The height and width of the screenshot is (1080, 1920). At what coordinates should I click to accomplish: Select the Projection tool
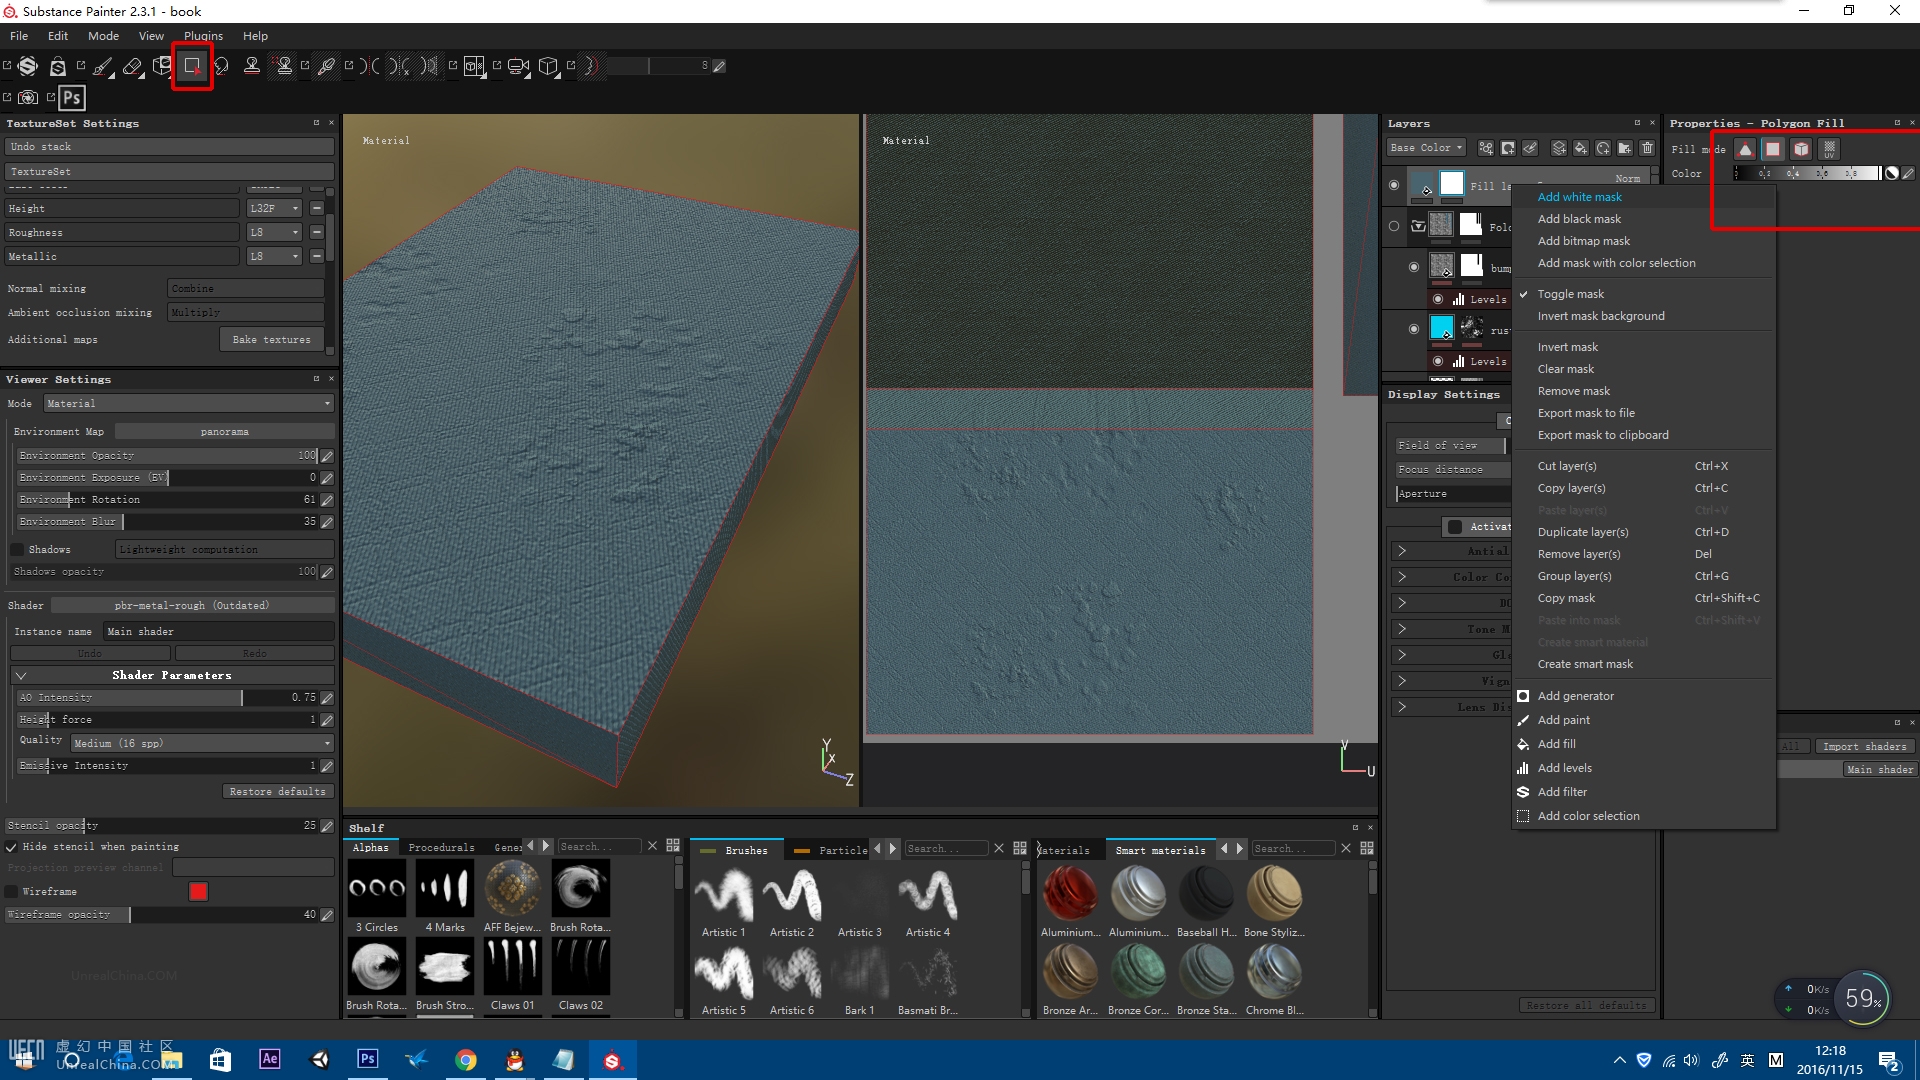coord(162,66)
